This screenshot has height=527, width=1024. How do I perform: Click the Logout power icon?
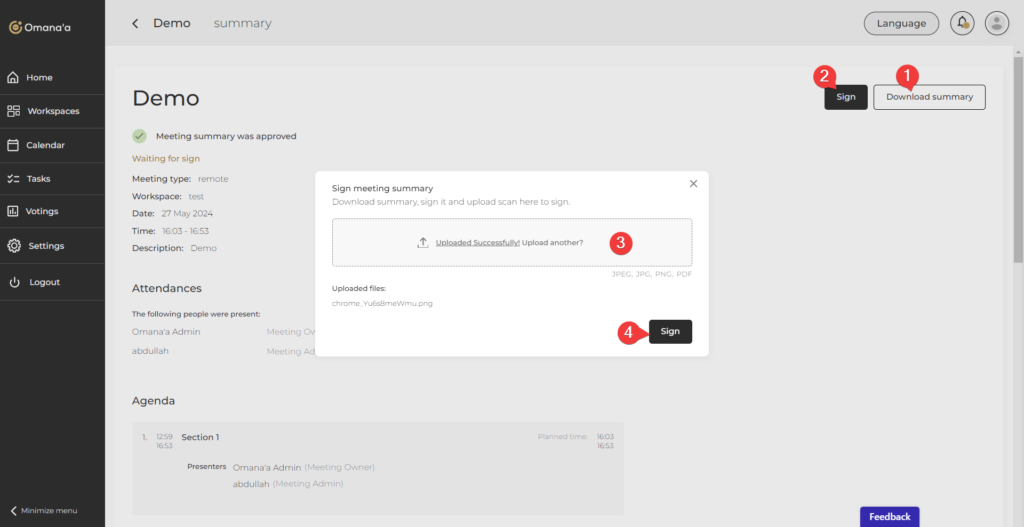(x=14, y=282)
